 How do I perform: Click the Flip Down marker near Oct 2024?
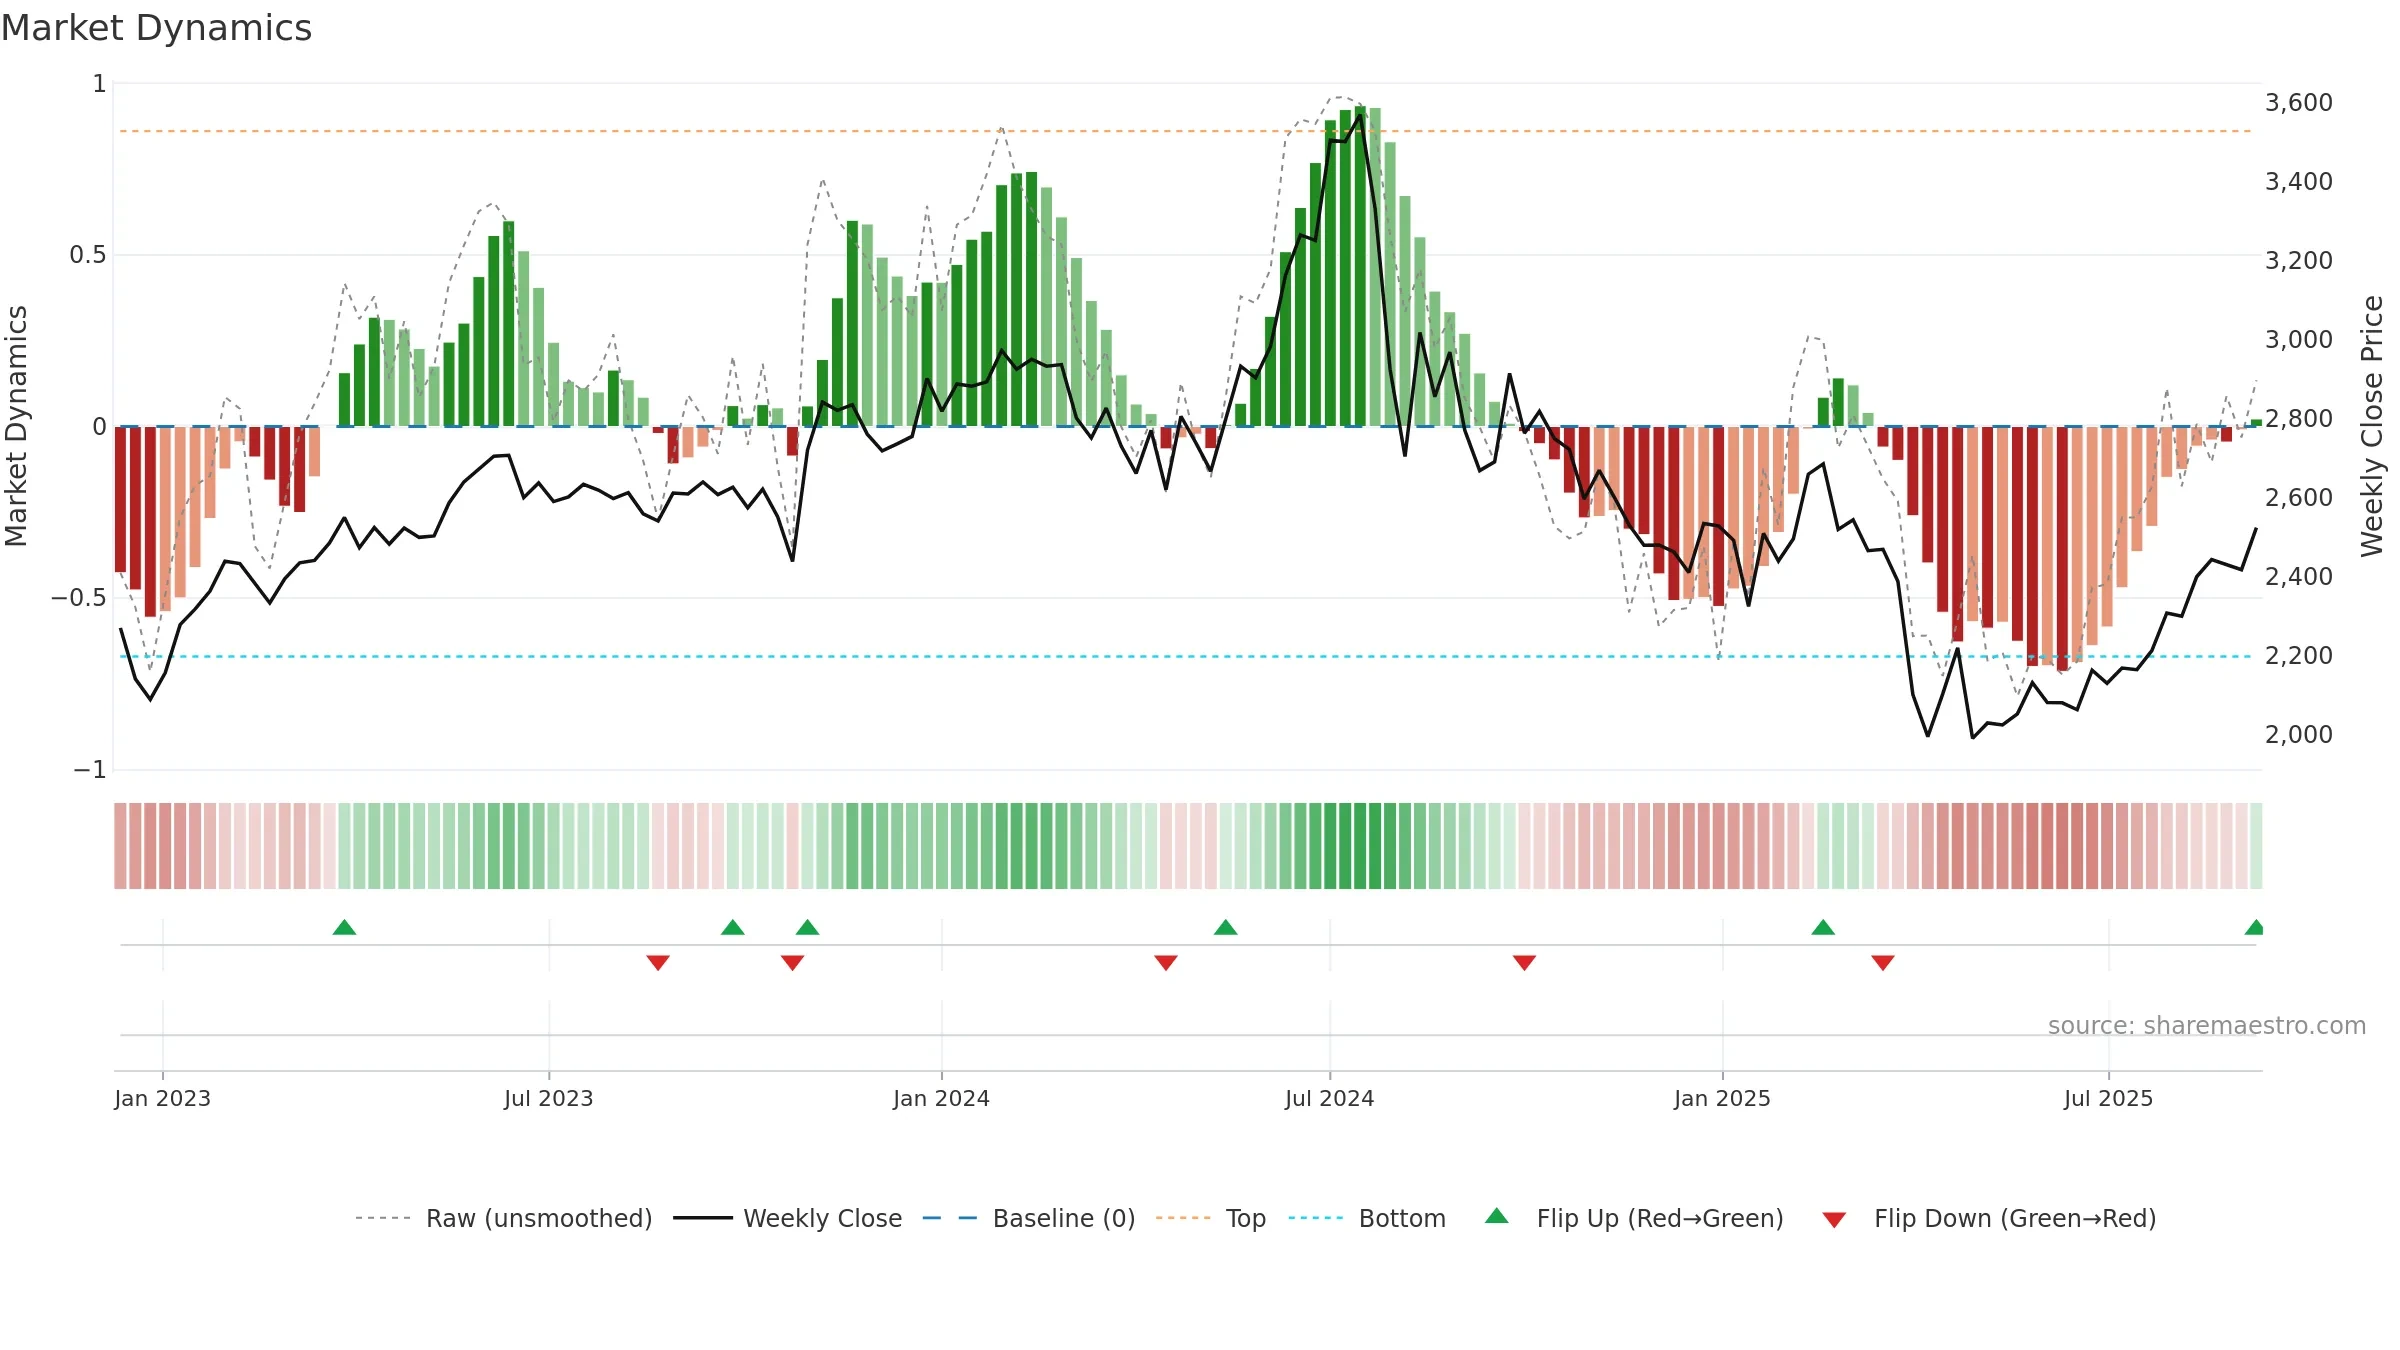(x=1524, y=963)
